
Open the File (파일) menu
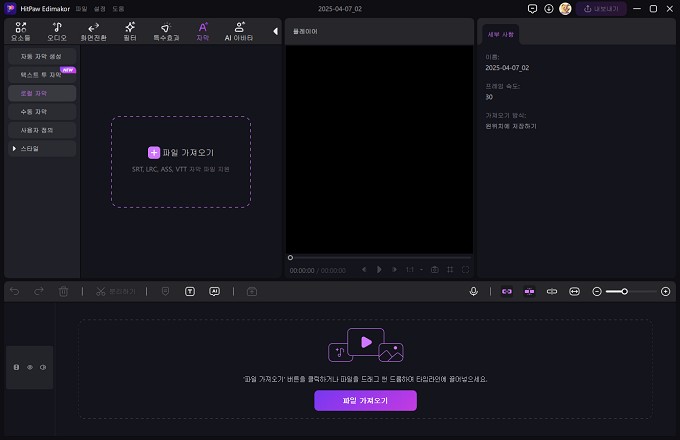[81, 9]
